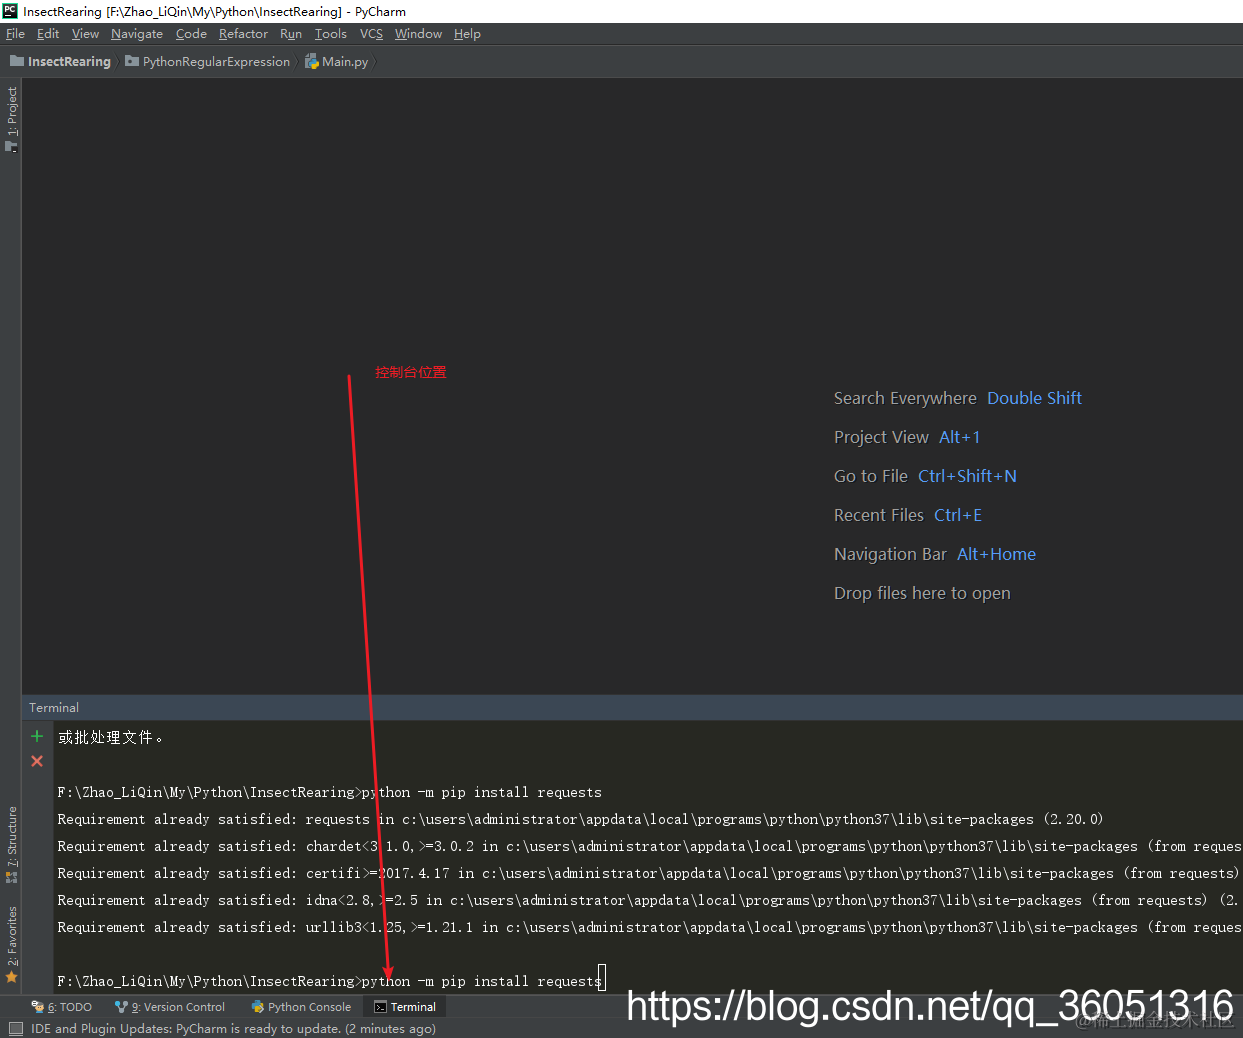The width and height of the screenshot is (1243, 1038).
Task: Open the 1: Project tool window
Action: (x=11, y=119)
